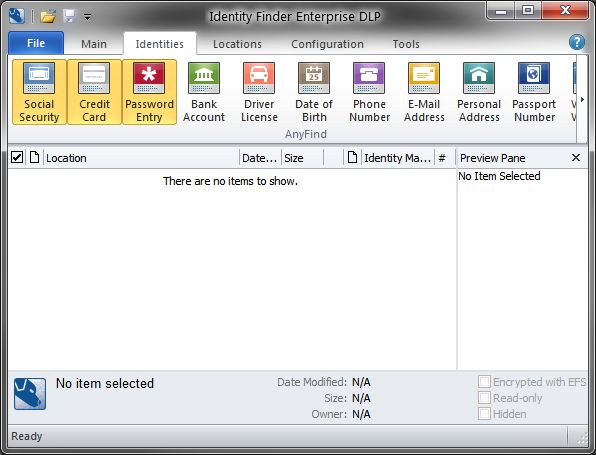Click the bloodhound logo in details pane
This screenshot has width=596, height=455.
30,394
